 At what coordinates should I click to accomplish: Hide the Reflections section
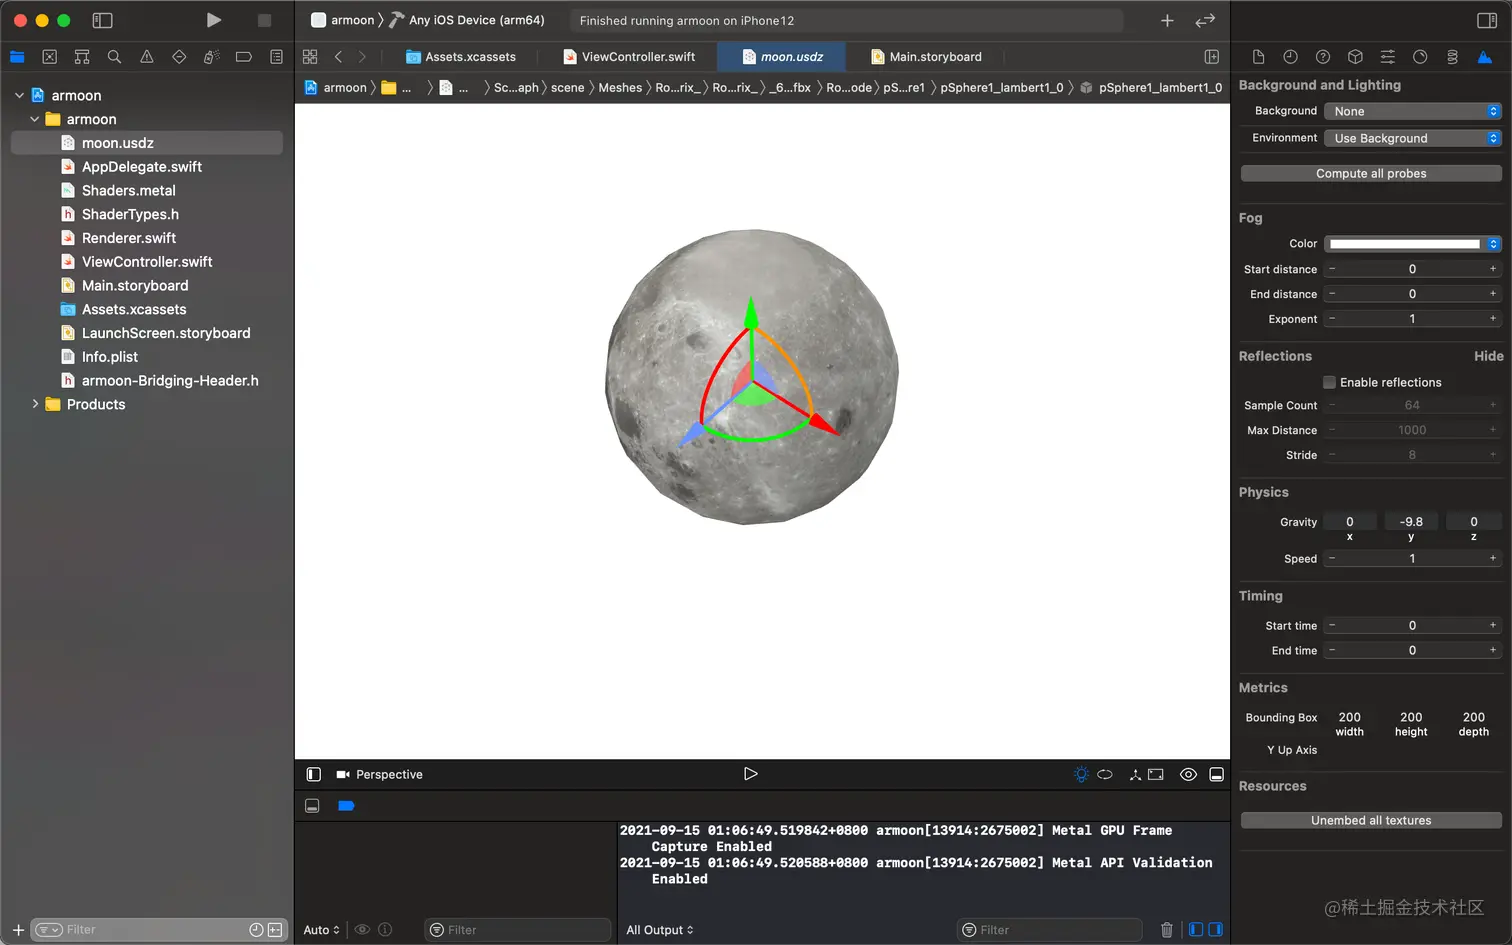tap(1488, 356)
